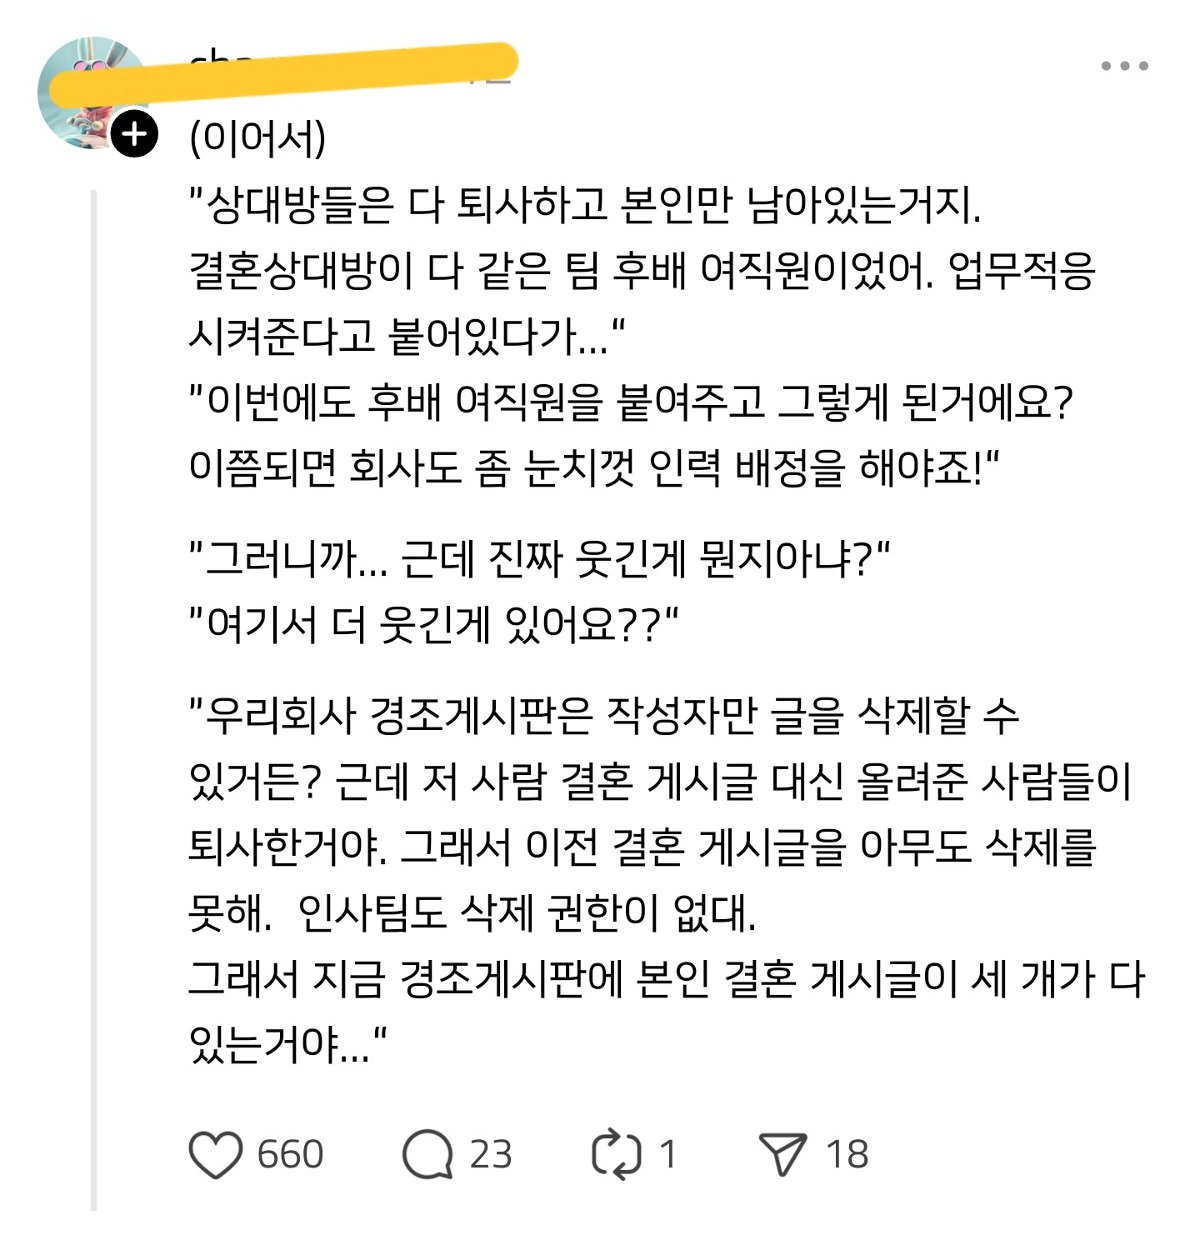Image resolution: width=1200 pixels, height=1240 pixels.
Task: Click the line starting "우리회사 경조게시판은"
Action: coord(605,715)
